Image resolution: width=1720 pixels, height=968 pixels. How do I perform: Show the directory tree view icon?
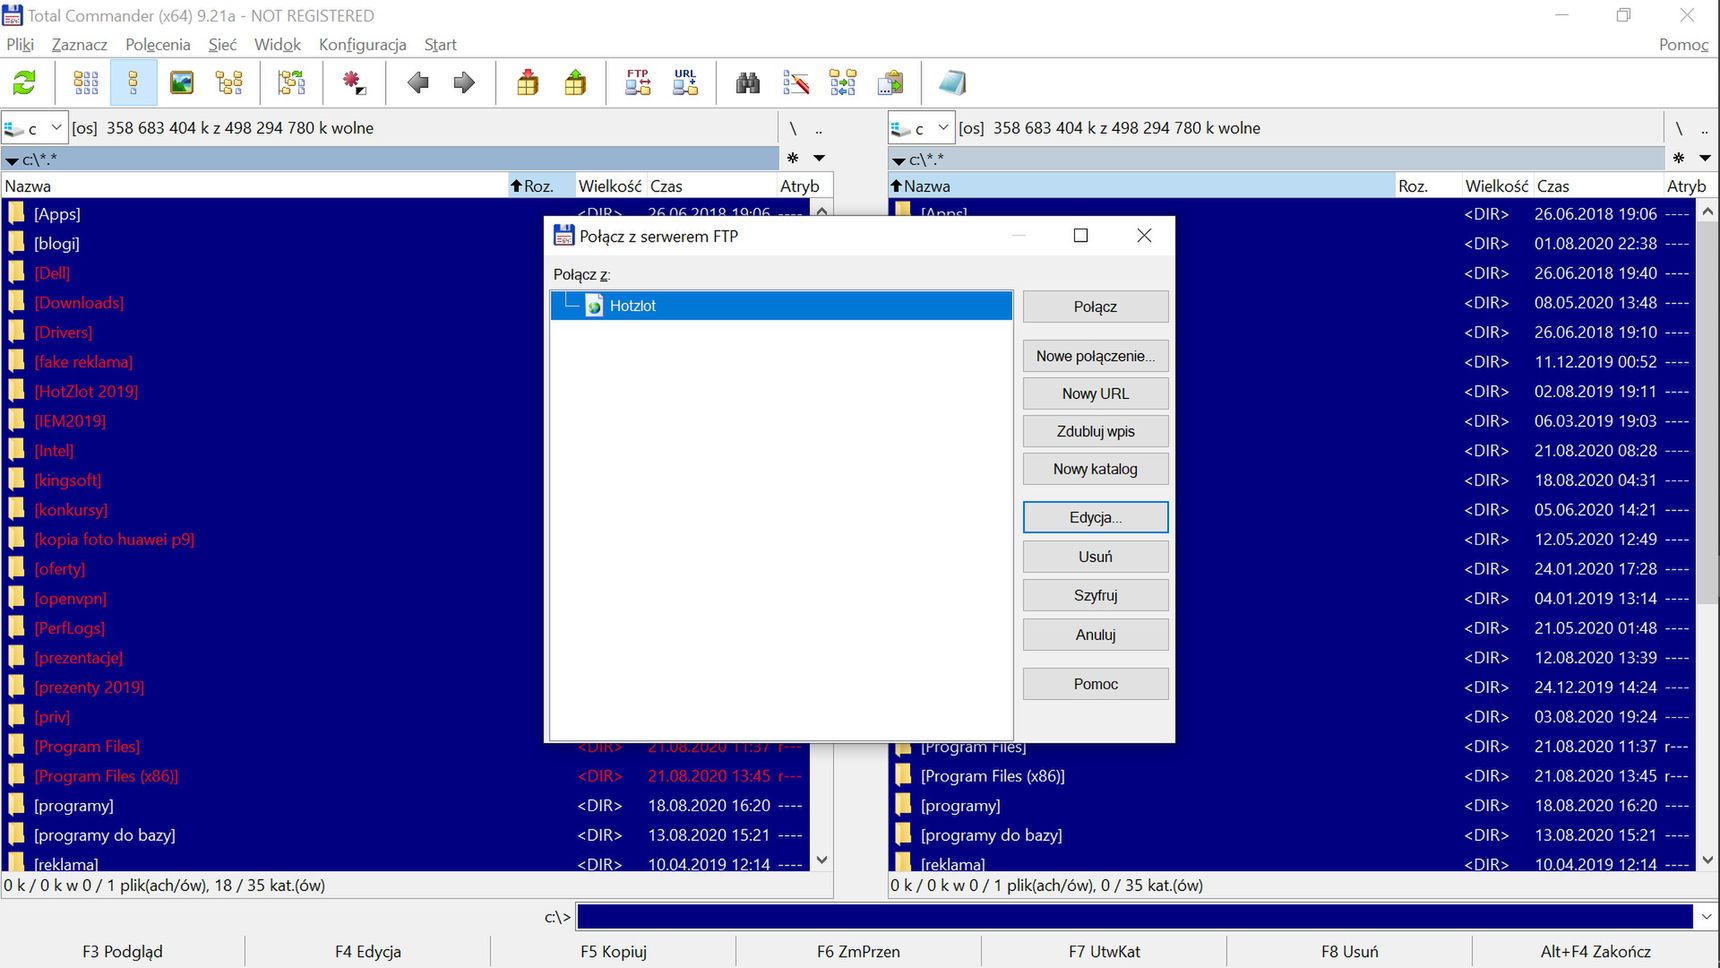coord(229,83)
